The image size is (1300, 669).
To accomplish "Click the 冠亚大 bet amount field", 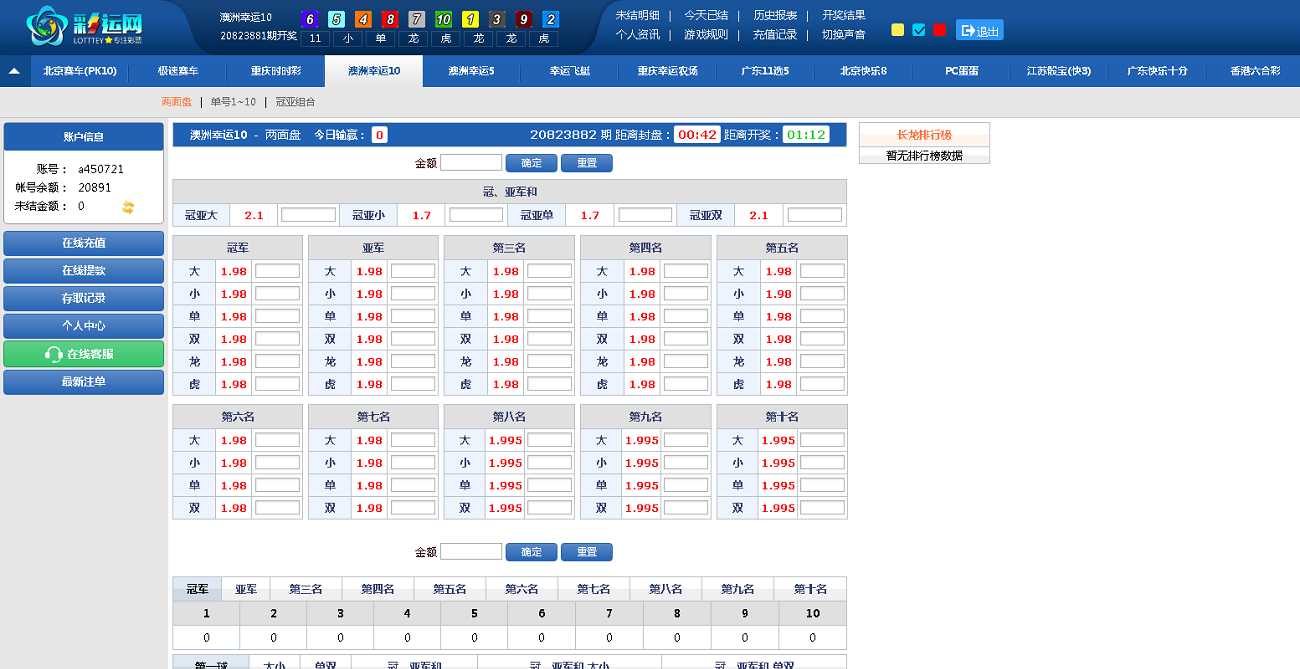I will tap(308, 215).
